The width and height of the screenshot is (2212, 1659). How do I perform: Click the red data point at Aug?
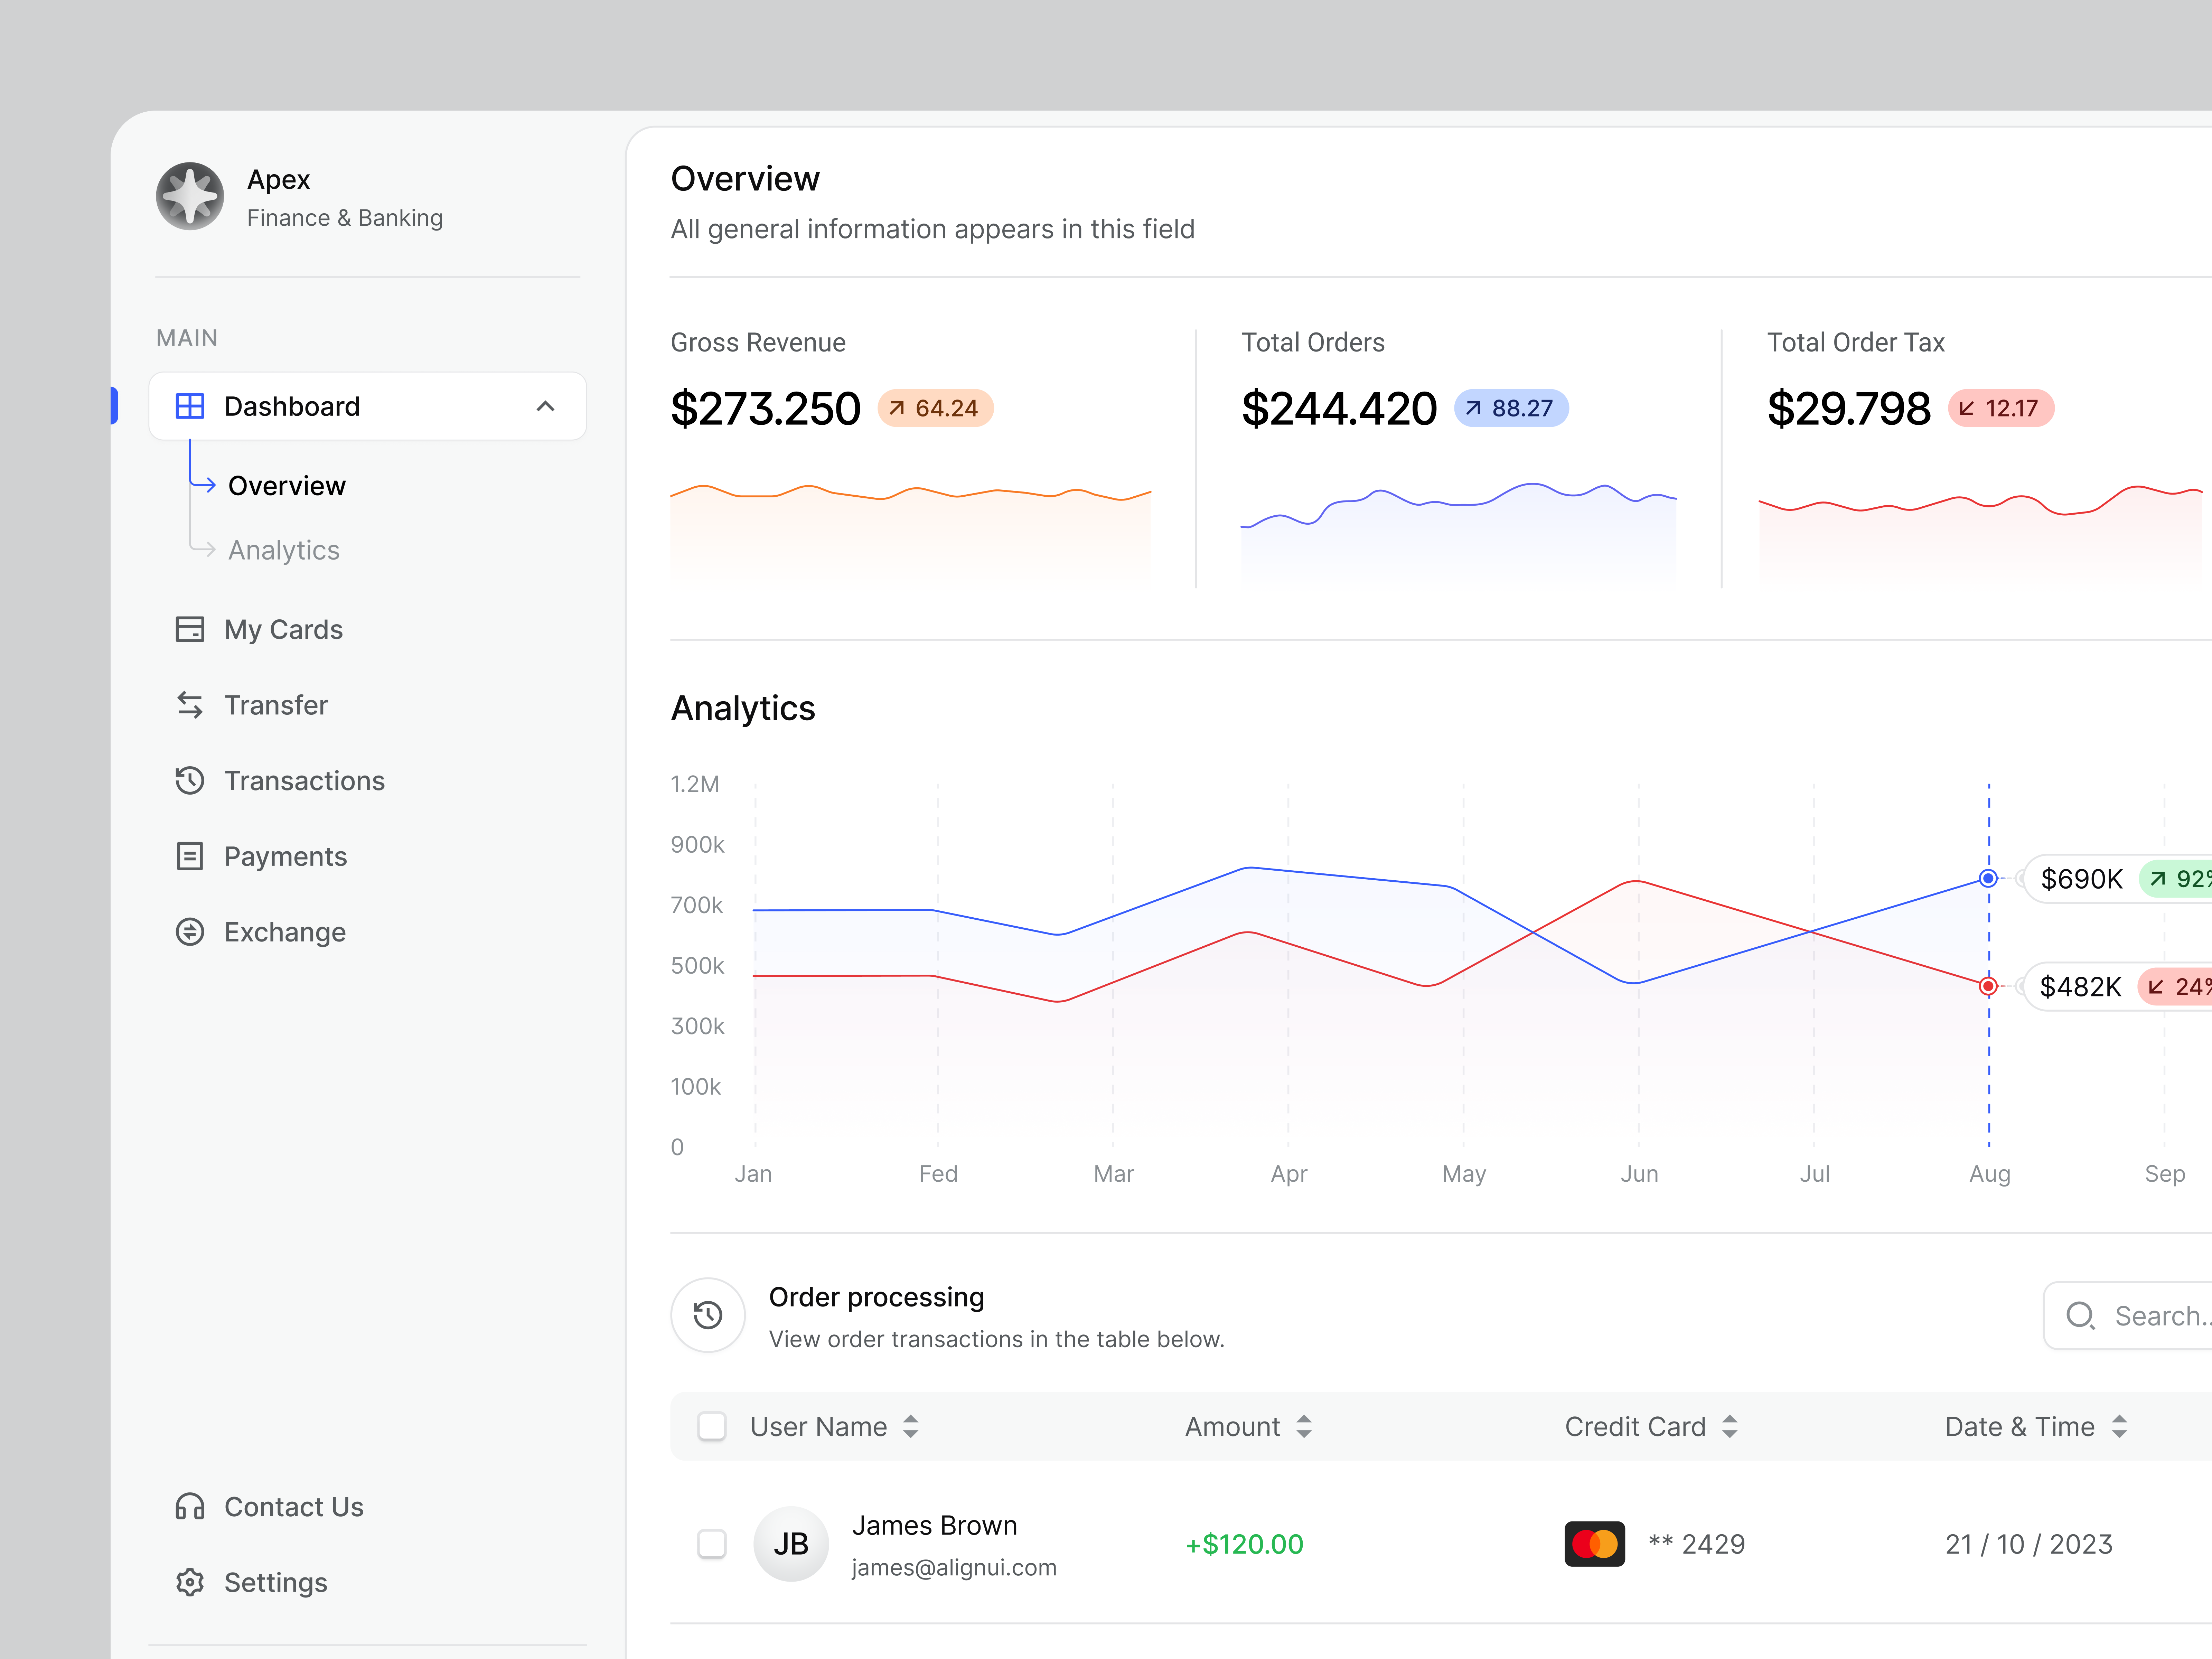1988,986
